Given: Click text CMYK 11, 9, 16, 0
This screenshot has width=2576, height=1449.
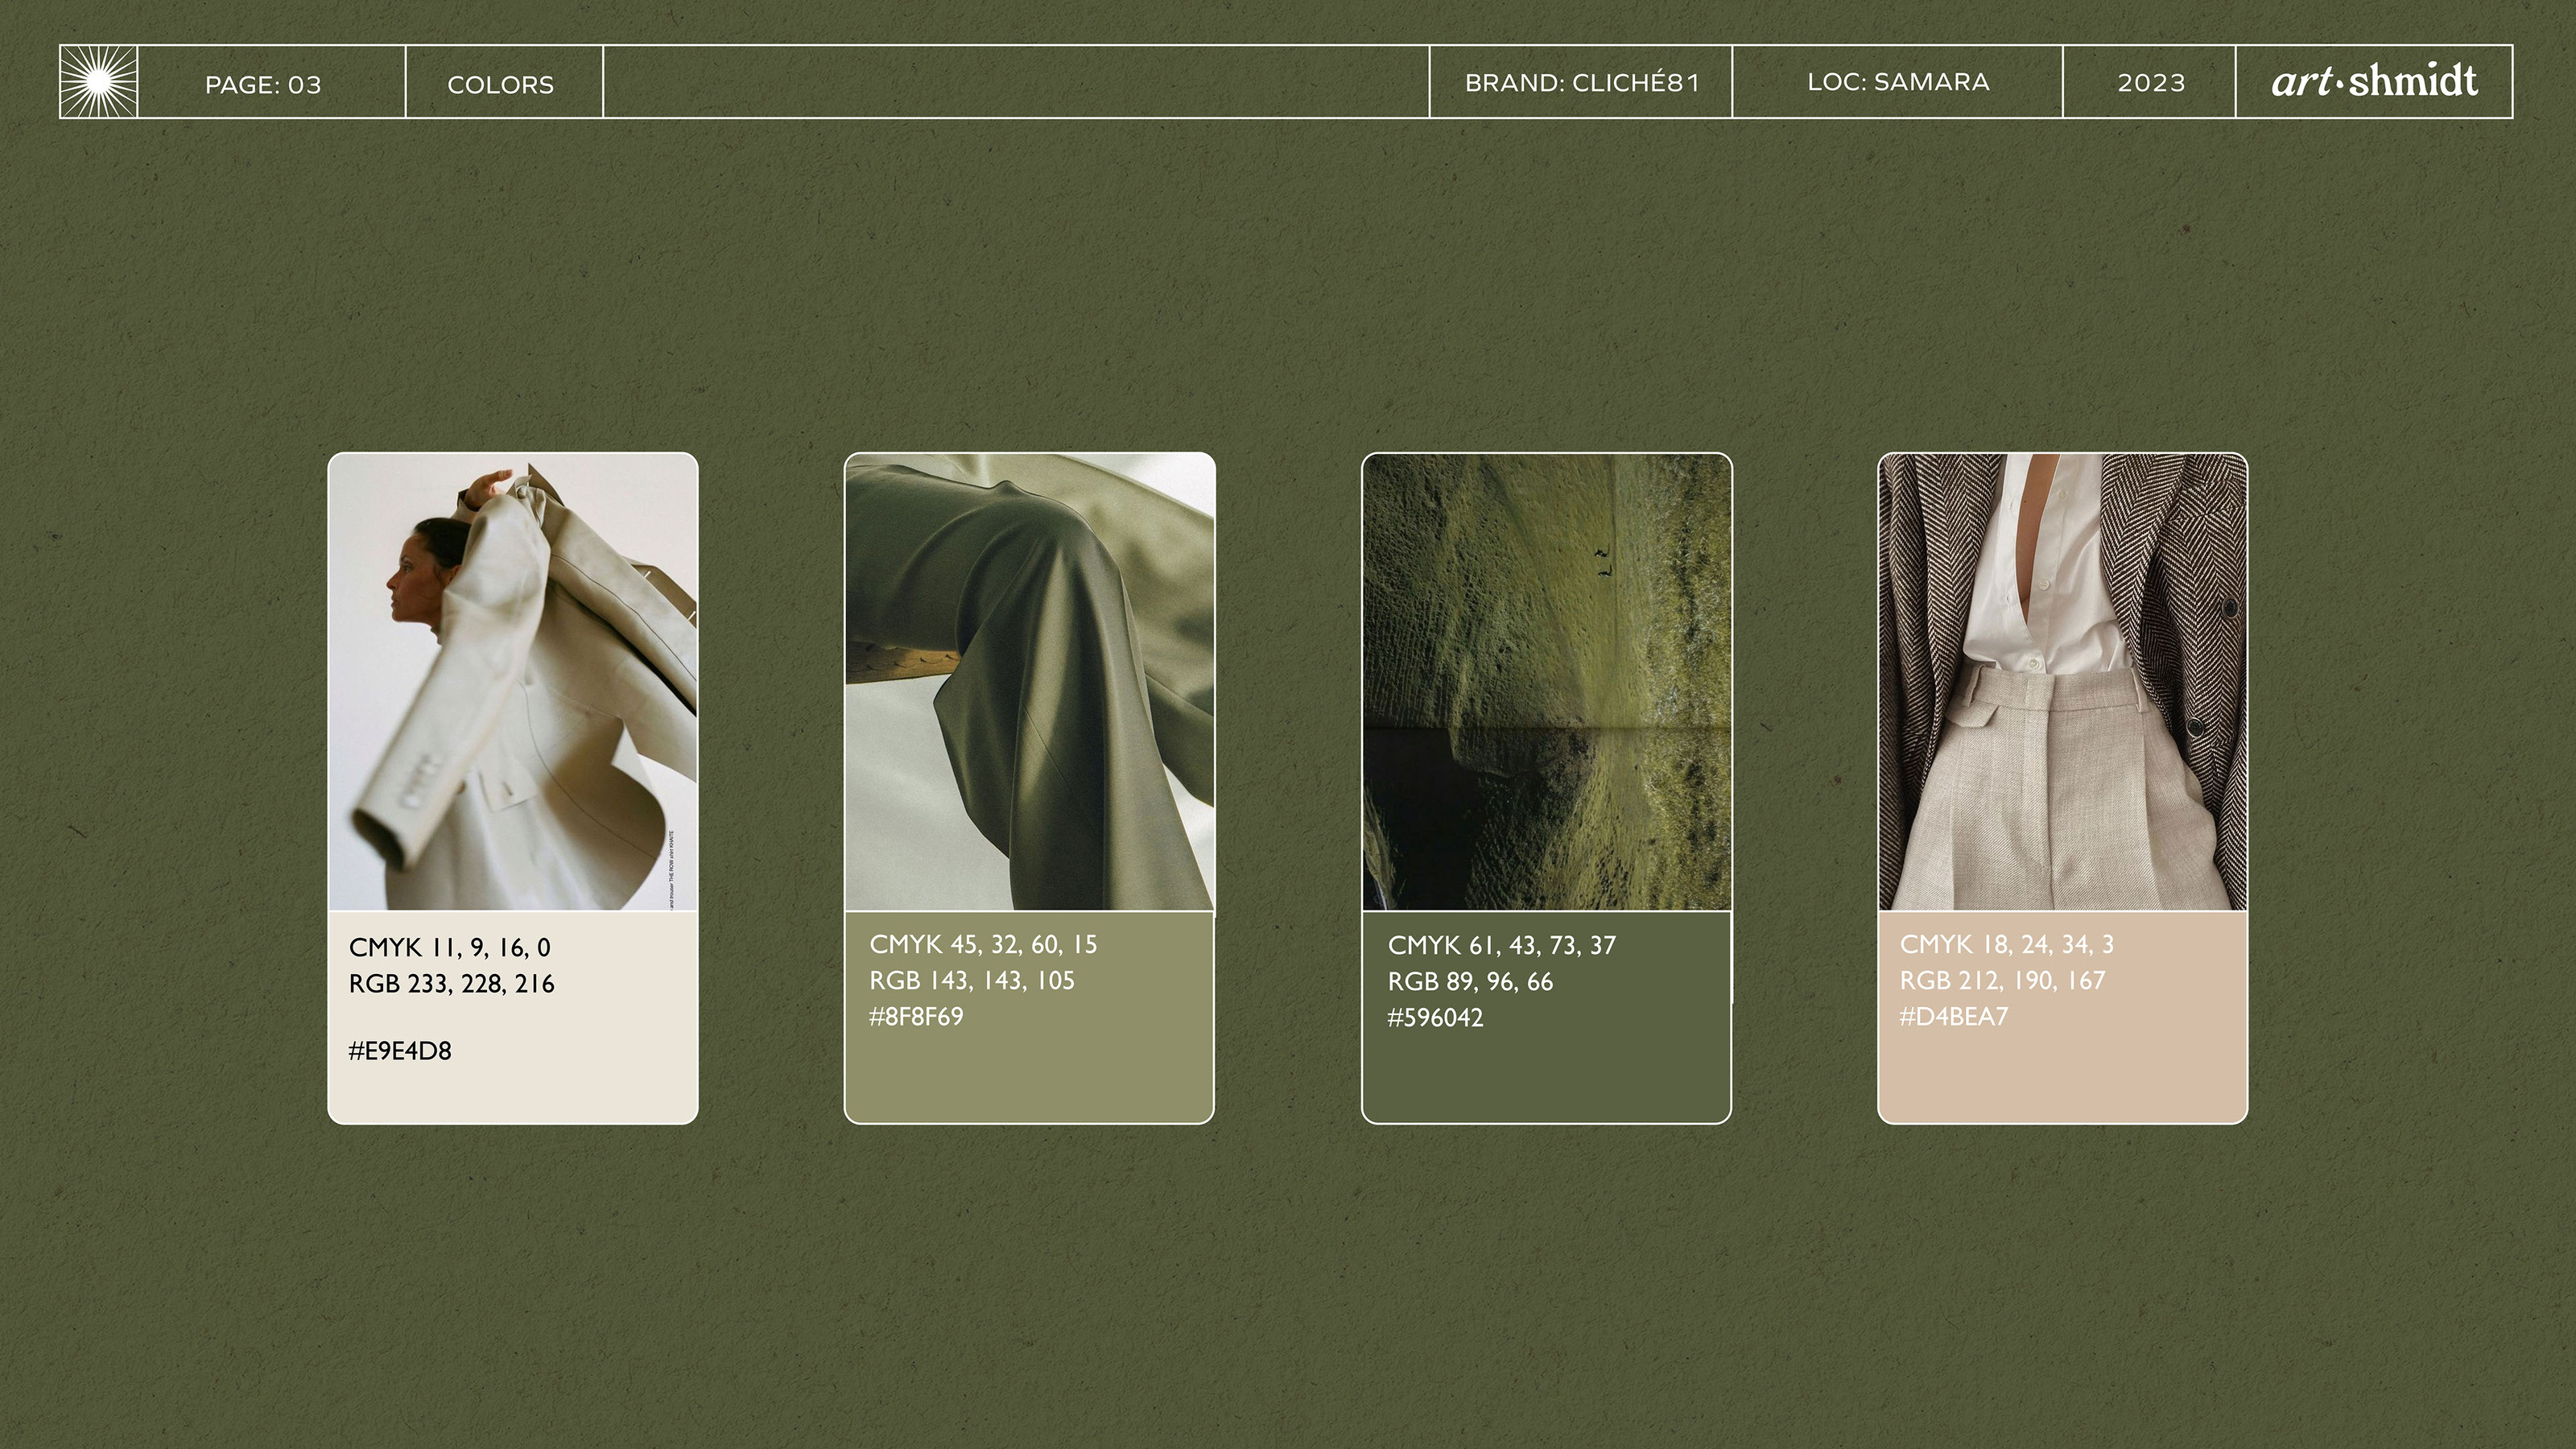Looking at the screenshot, I should 450,947.
